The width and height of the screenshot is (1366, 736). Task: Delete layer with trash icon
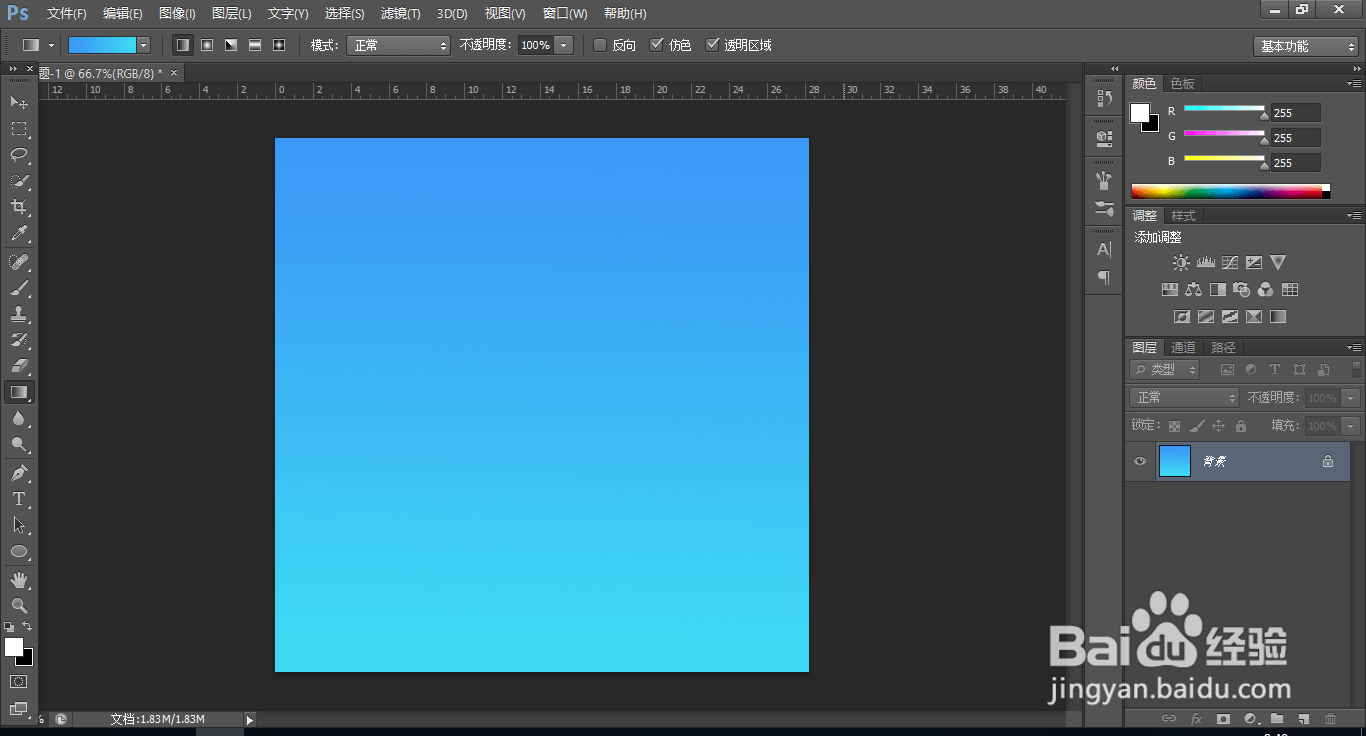coord(1330,719)
